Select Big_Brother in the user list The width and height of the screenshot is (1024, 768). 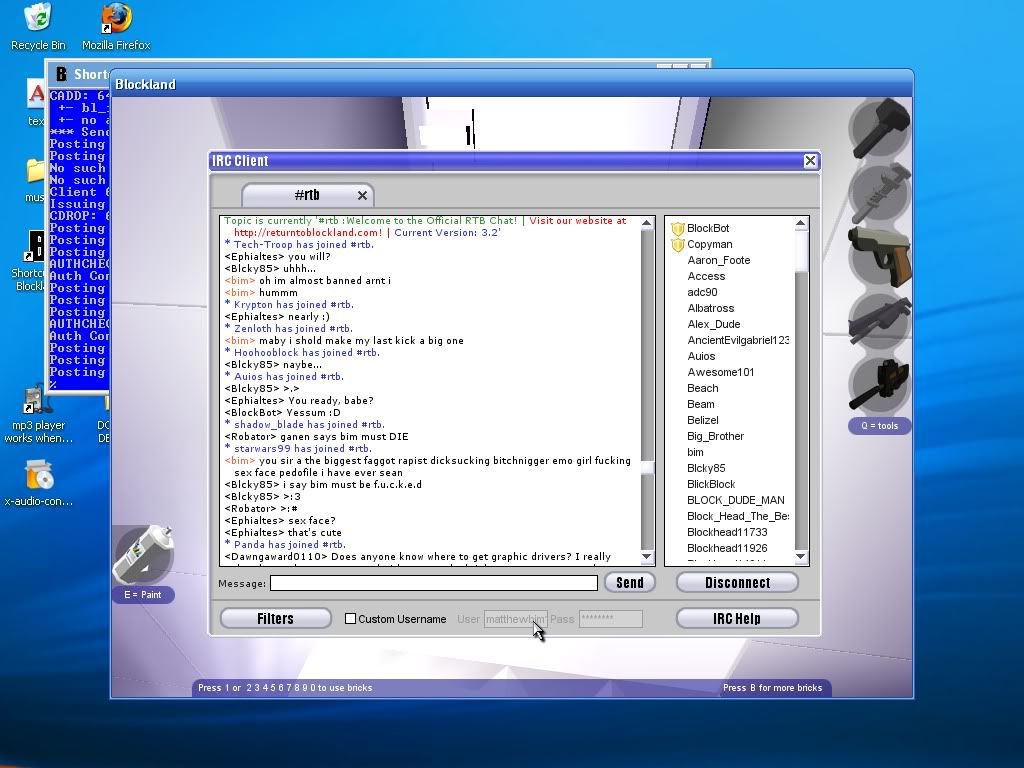[x=715, y=436]
